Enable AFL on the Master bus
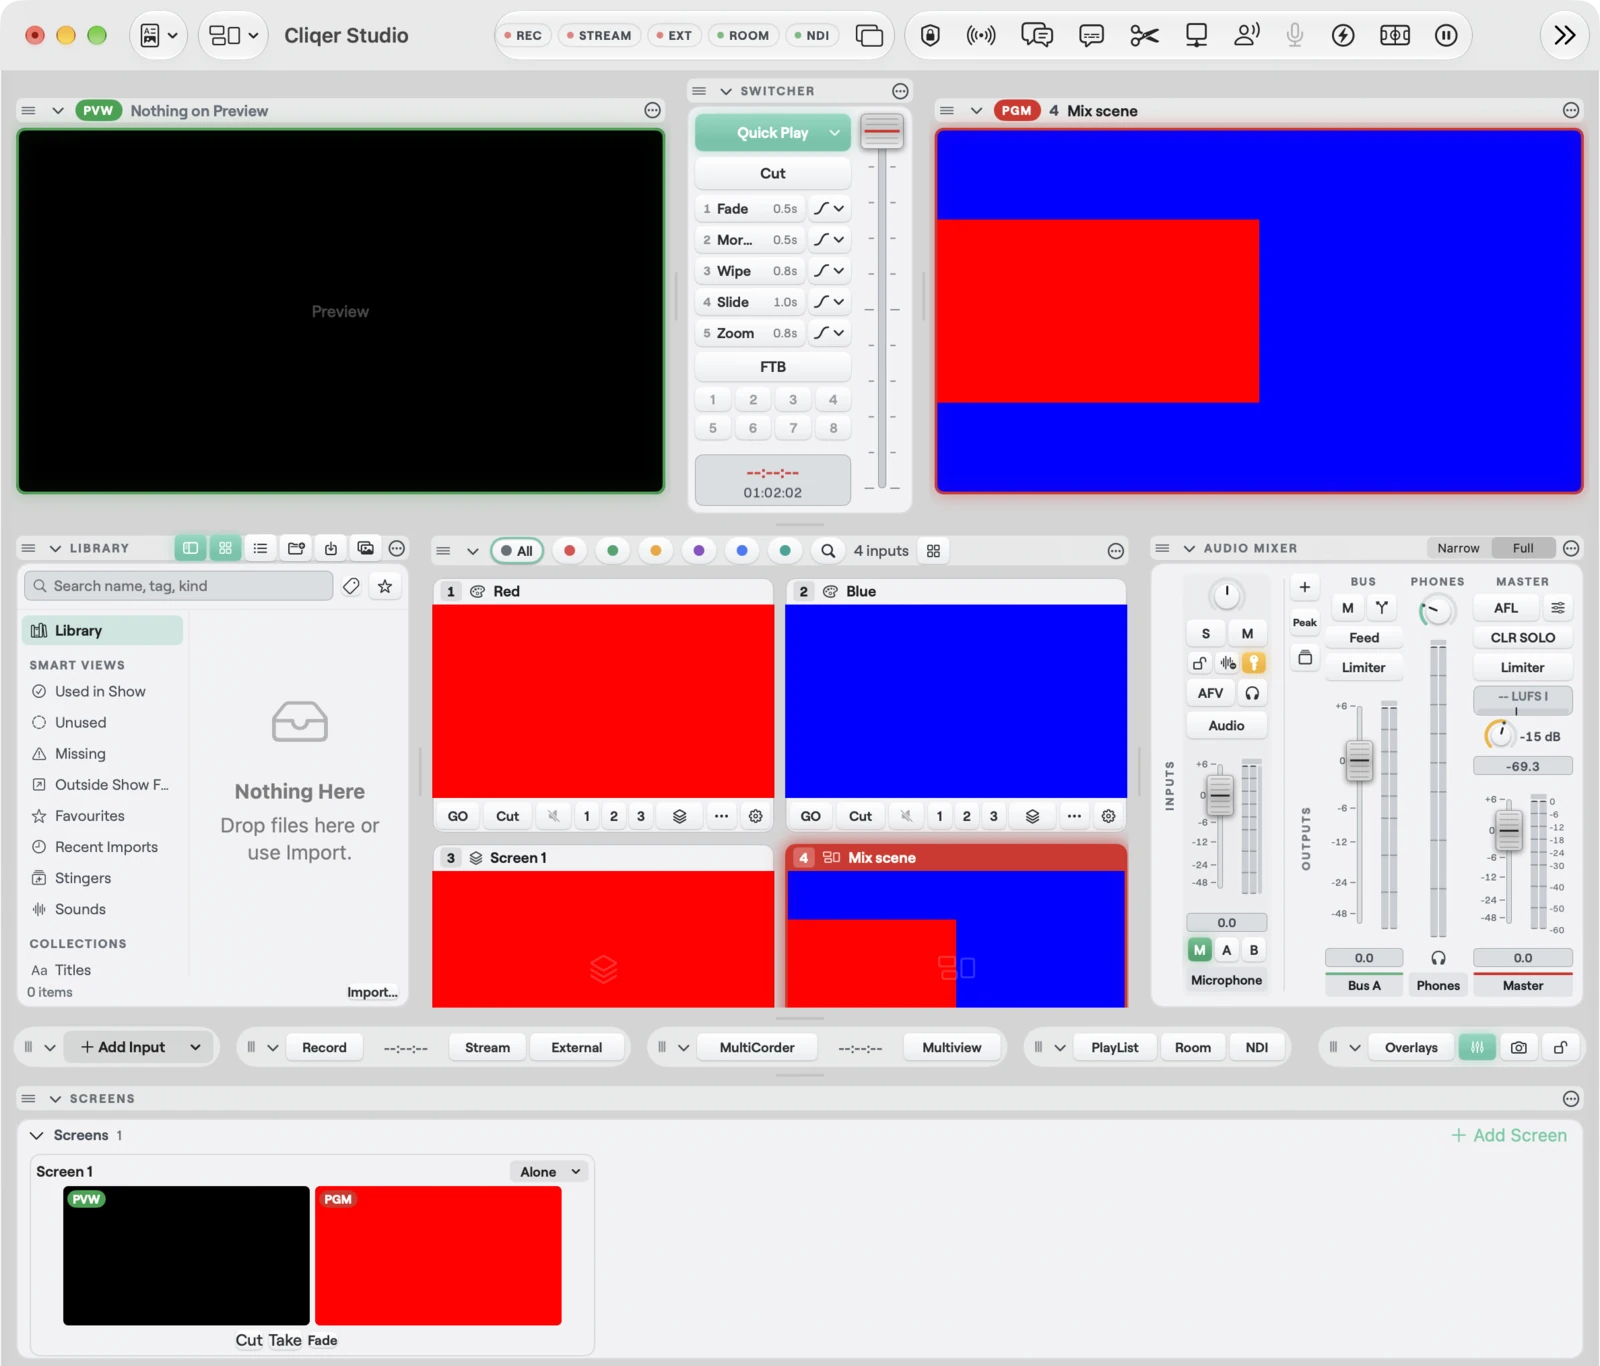 [x=1506, y=608]
